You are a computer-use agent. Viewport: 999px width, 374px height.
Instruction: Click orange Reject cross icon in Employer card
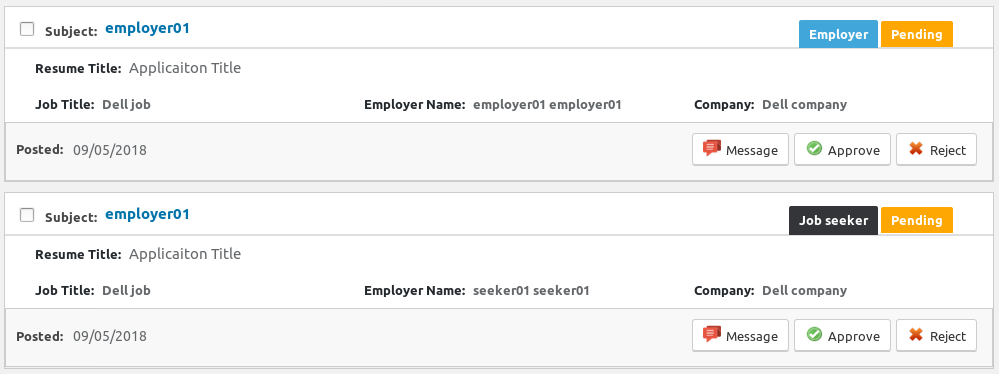[916, 148]
